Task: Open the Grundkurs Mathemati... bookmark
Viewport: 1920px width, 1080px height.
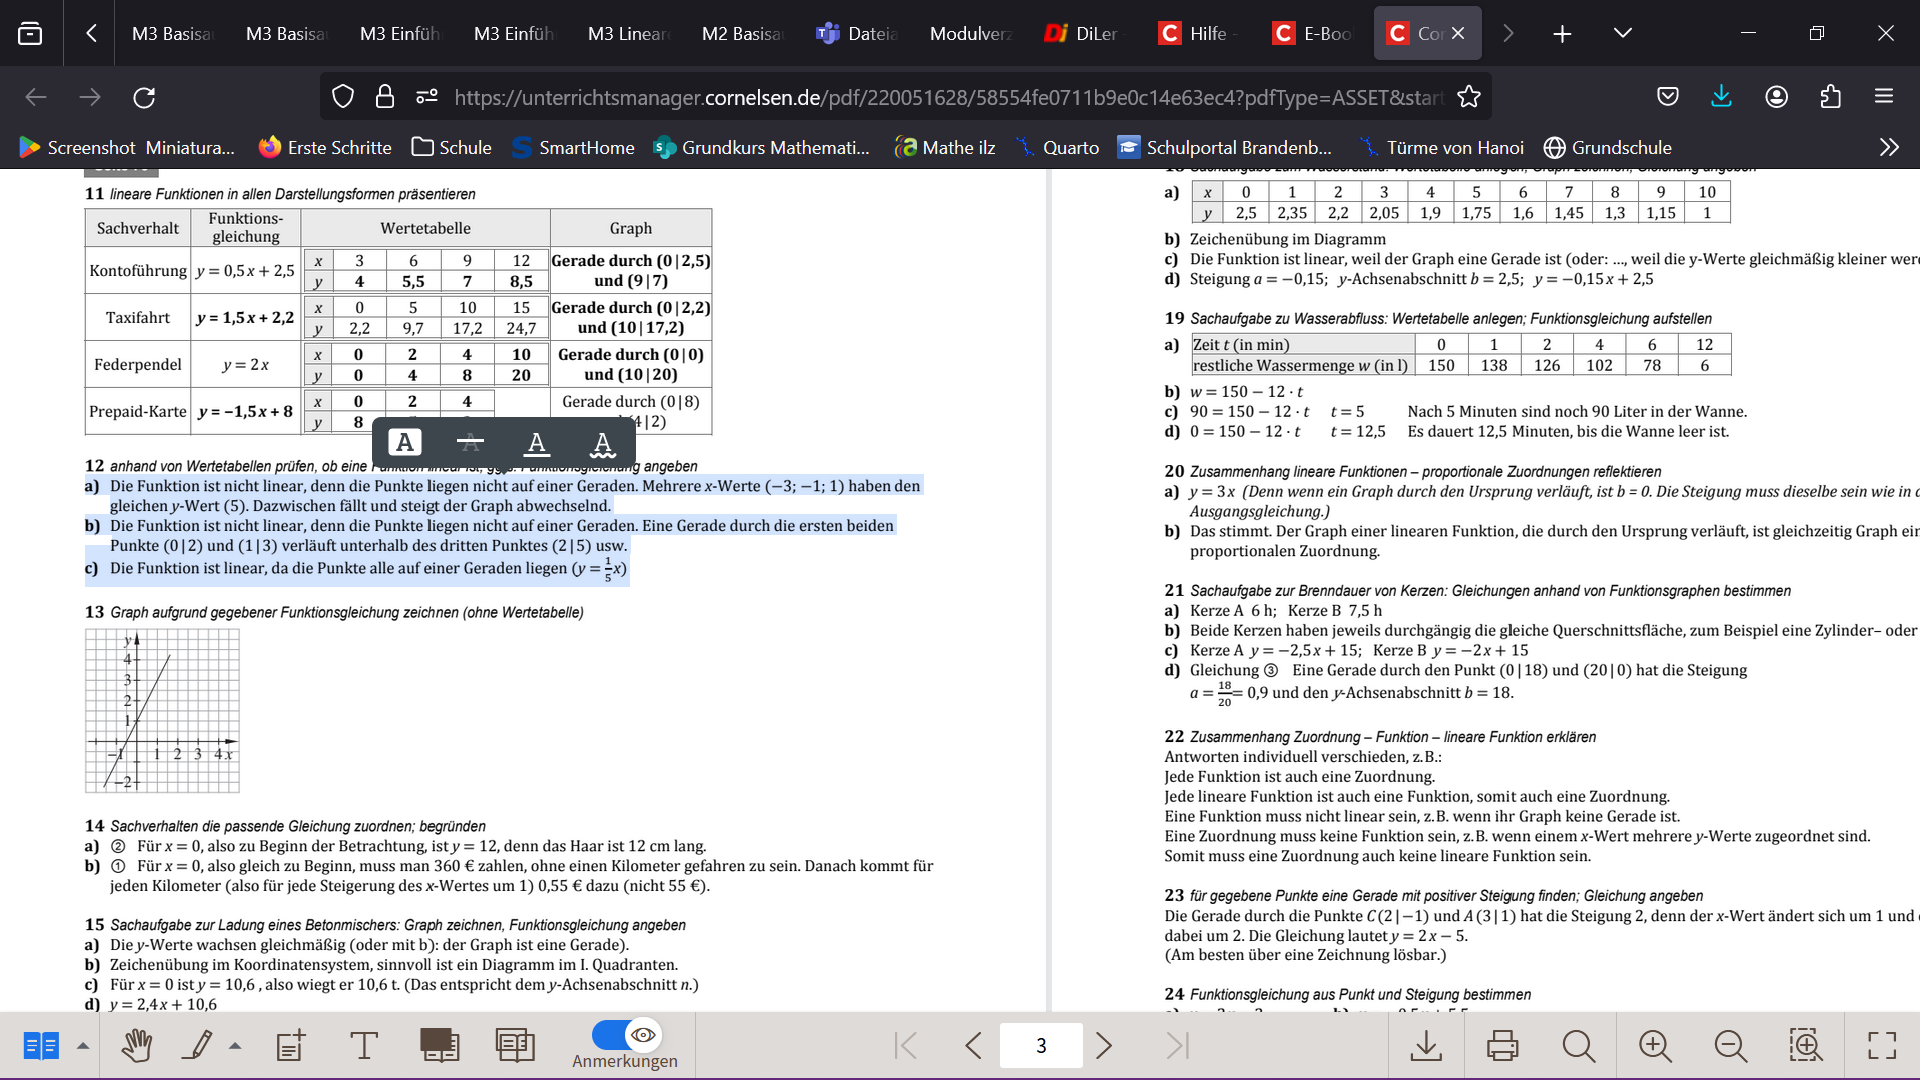Action: 761,148
